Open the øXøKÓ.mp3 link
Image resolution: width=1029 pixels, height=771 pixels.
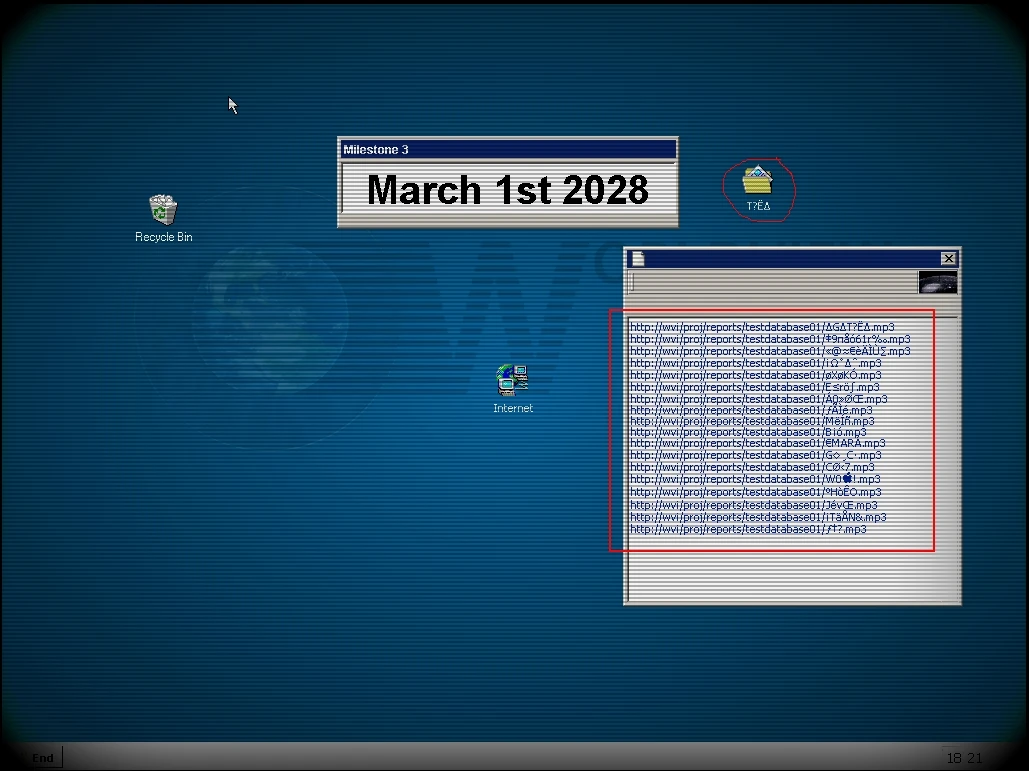point(756,375)
